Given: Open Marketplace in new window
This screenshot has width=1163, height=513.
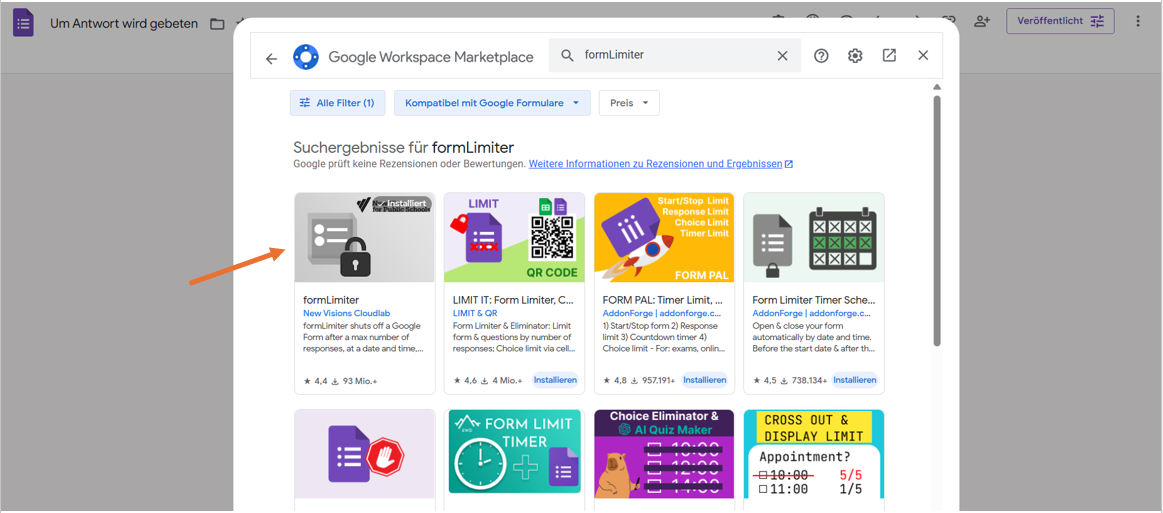Looking at the screenshot, I should pyautogui.click(x=889, y=56).
